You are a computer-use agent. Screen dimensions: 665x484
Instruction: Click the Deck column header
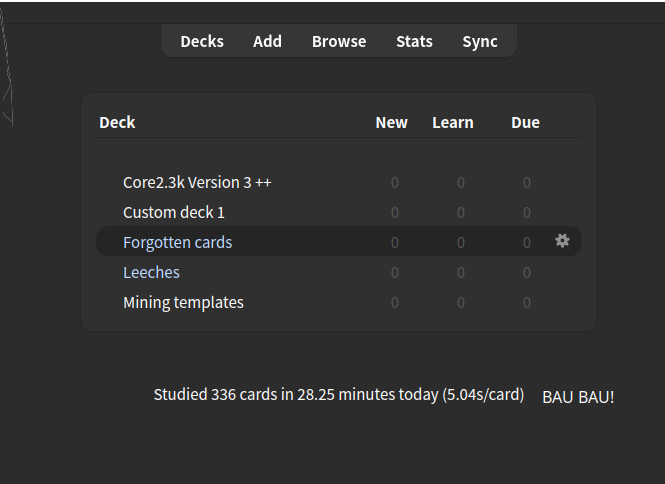tap(117, 122)
